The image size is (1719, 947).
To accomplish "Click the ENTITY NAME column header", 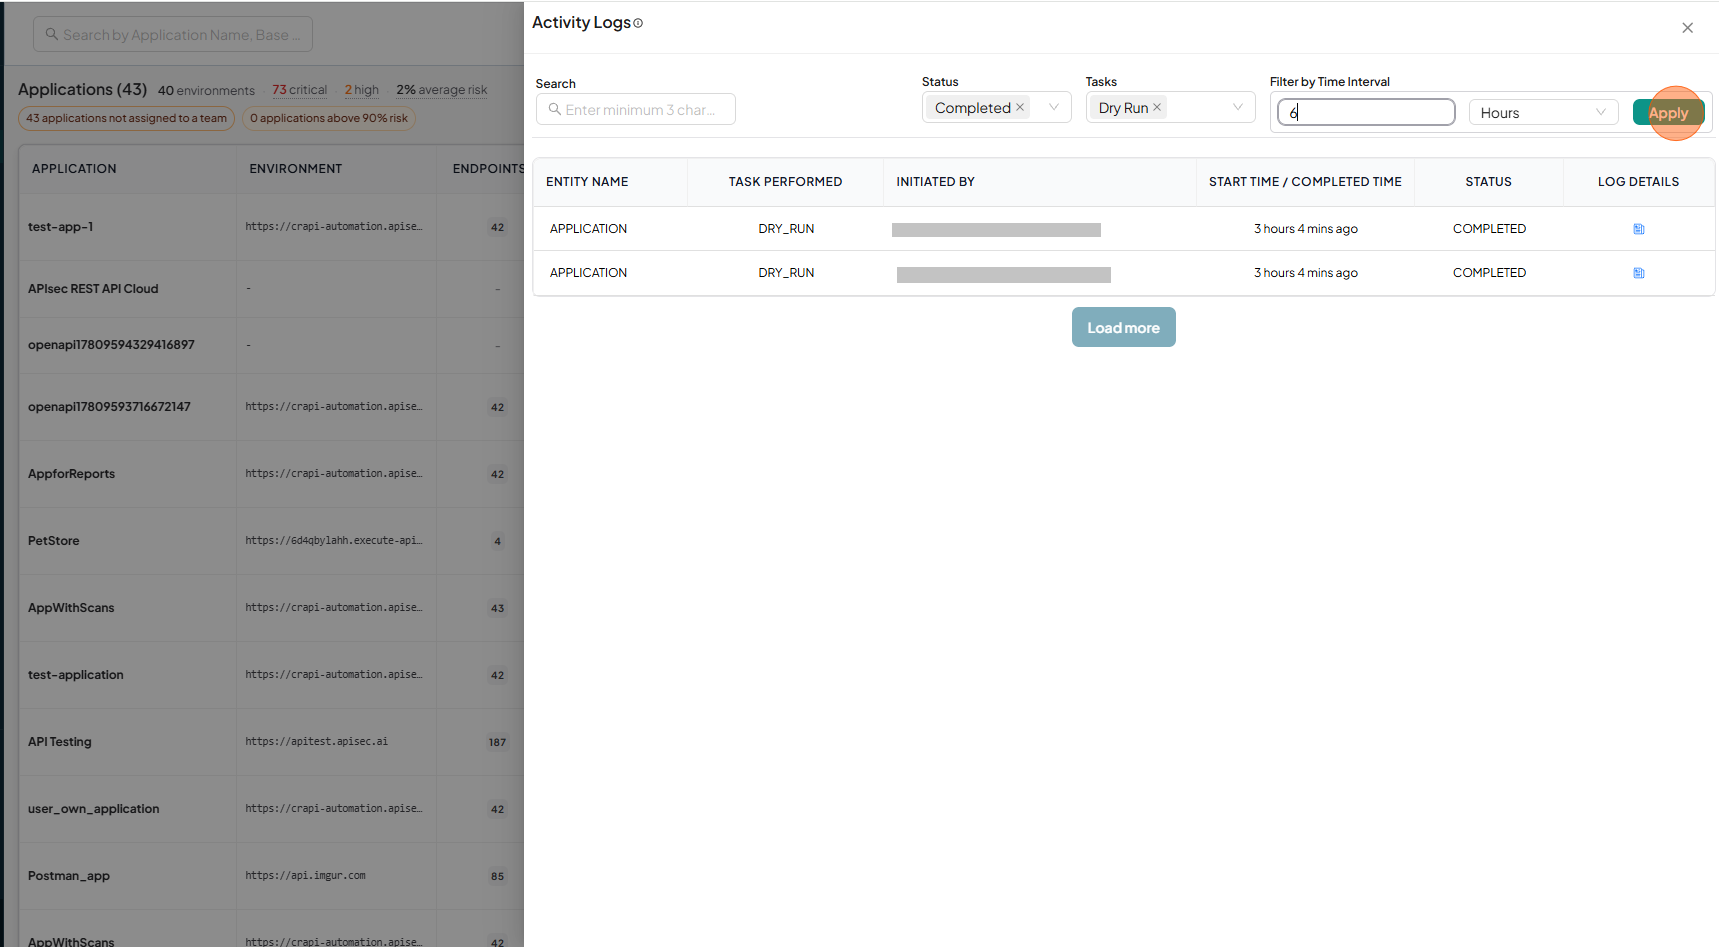I will click(x=587, y=182).
